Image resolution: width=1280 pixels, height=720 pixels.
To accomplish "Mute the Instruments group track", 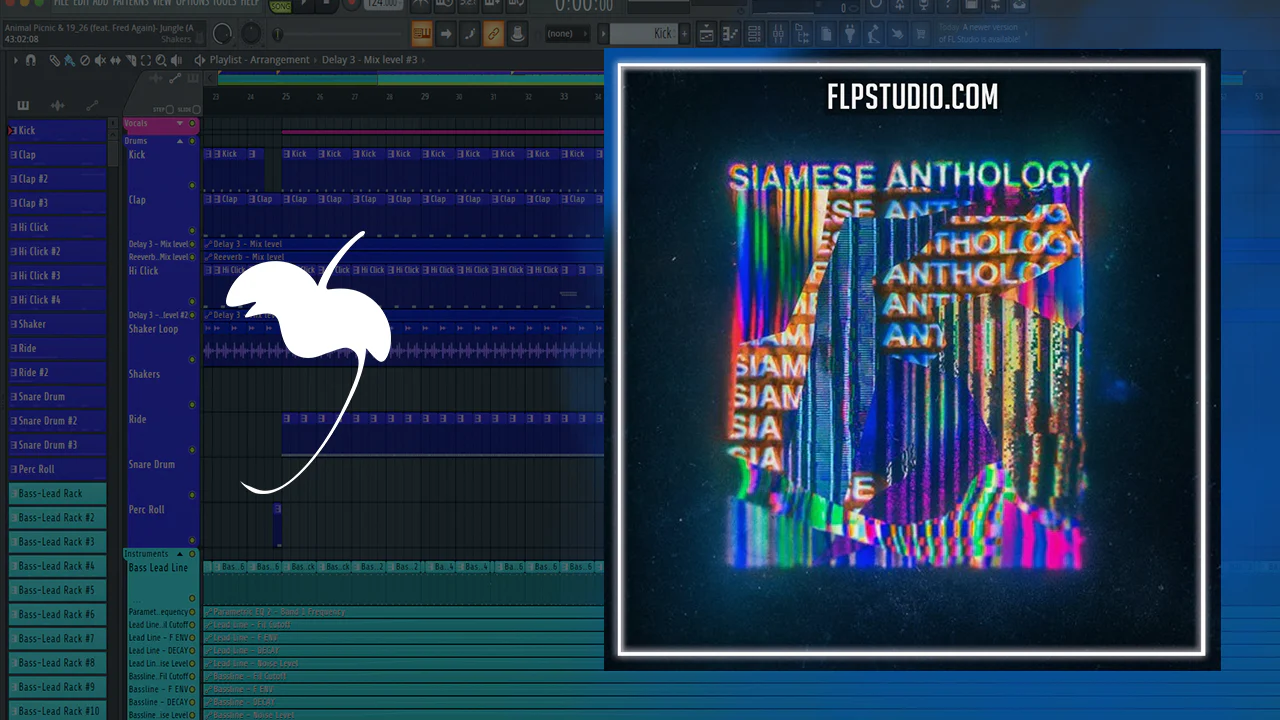I will pos(191,554).
